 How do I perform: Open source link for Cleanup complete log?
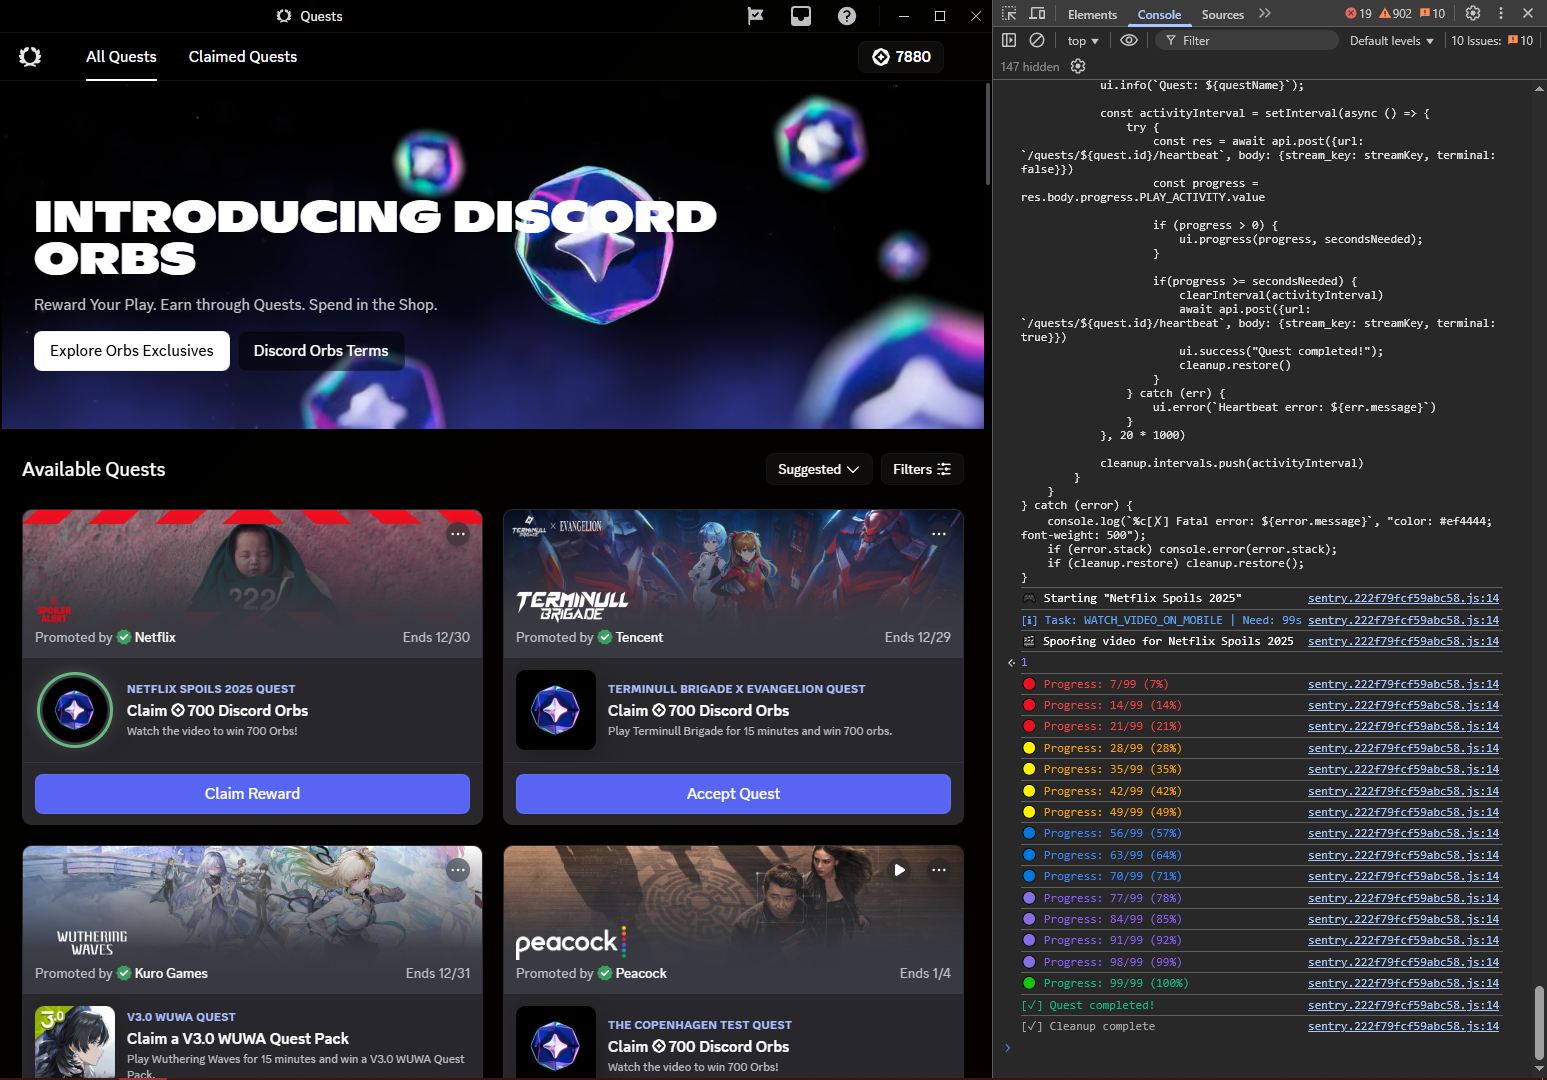coord(1403,1026)
